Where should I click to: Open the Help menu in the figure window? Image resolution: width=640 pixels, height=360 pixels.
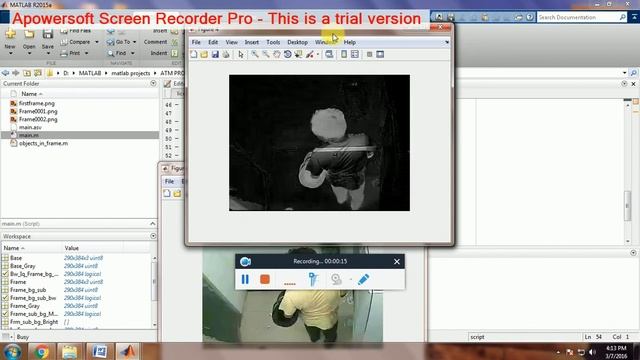[x=350, y=42]
